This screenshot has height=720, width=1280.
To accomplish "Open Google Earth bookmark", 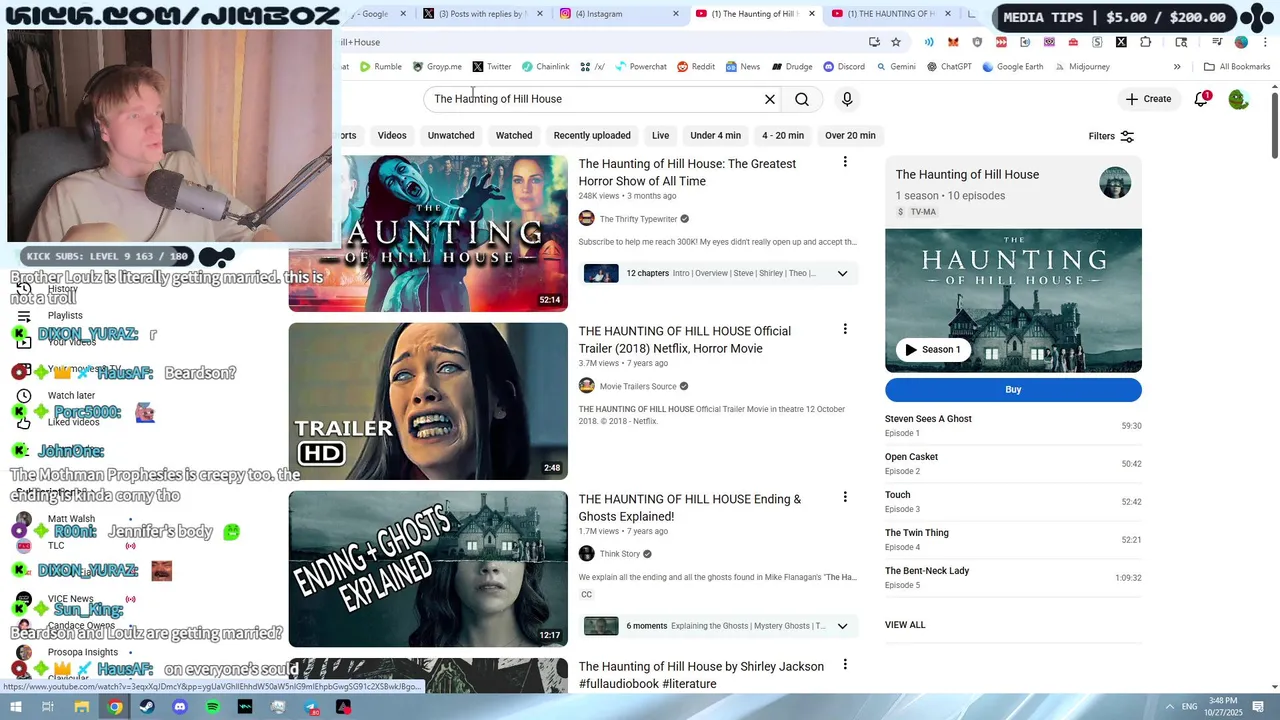I will coord(1013,67).
